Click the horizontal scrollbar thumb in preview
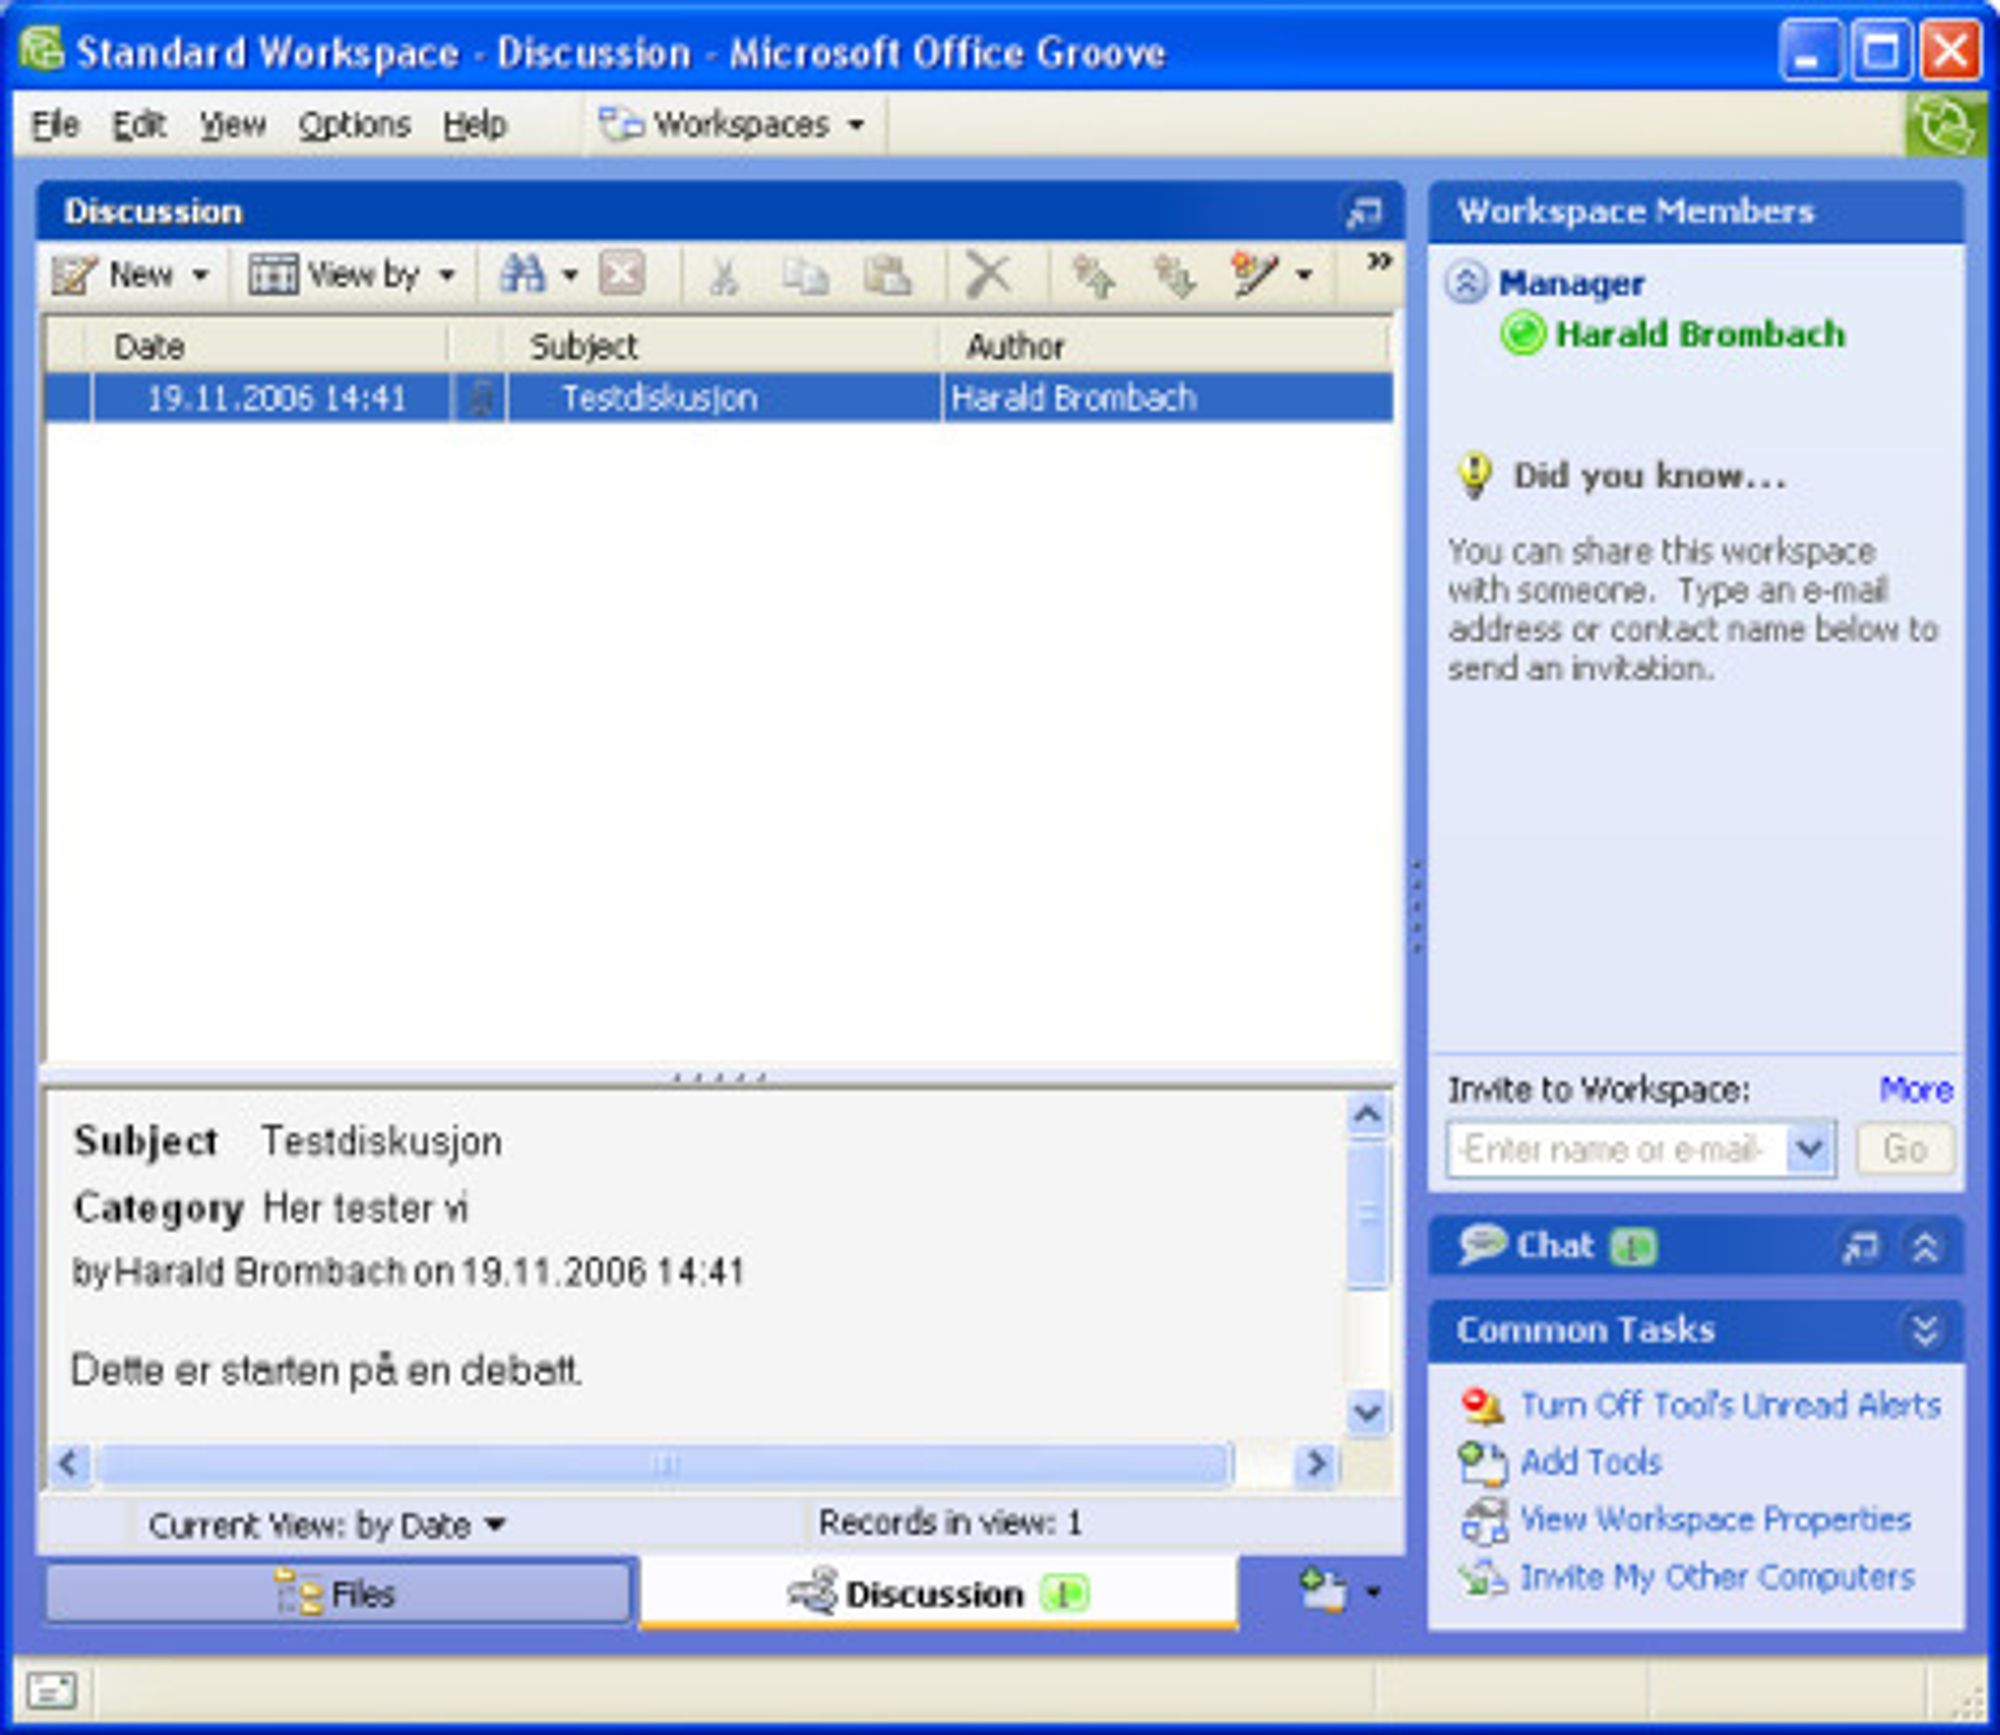This screenshot has height=1735, width=2000. coord(664,1465)
